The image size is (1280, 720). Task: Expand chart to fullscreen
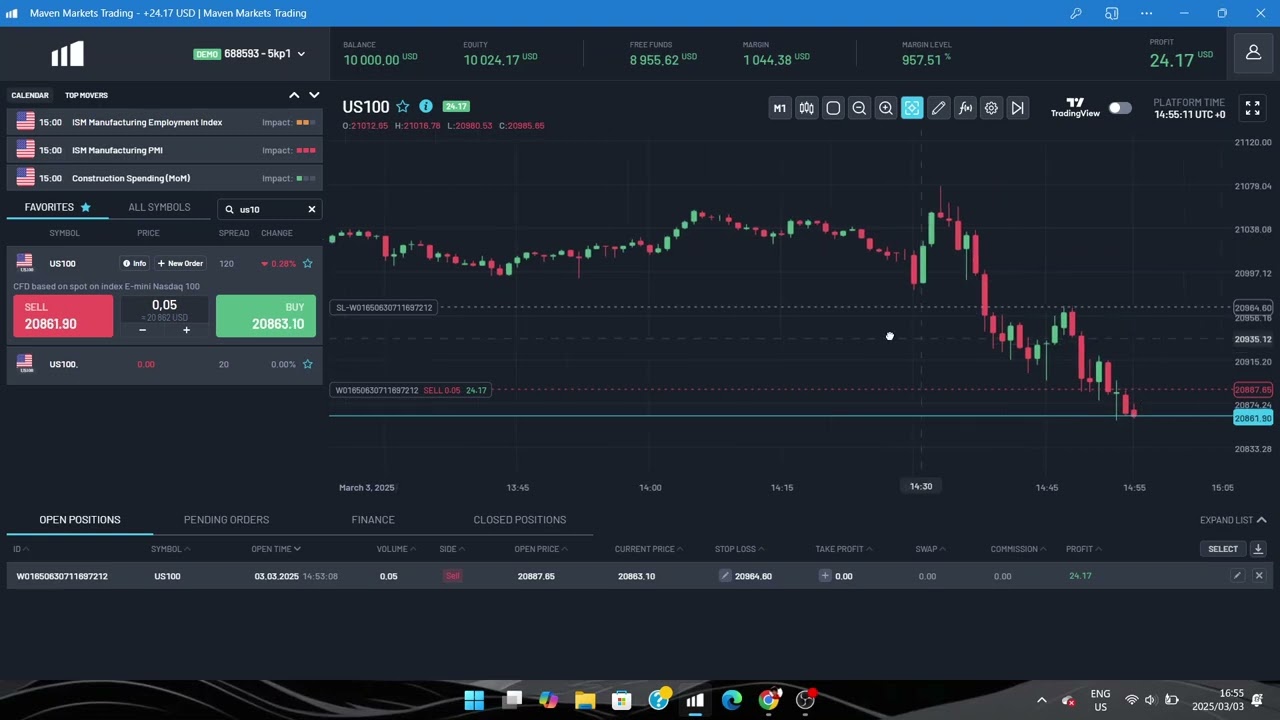[1252, 108]
